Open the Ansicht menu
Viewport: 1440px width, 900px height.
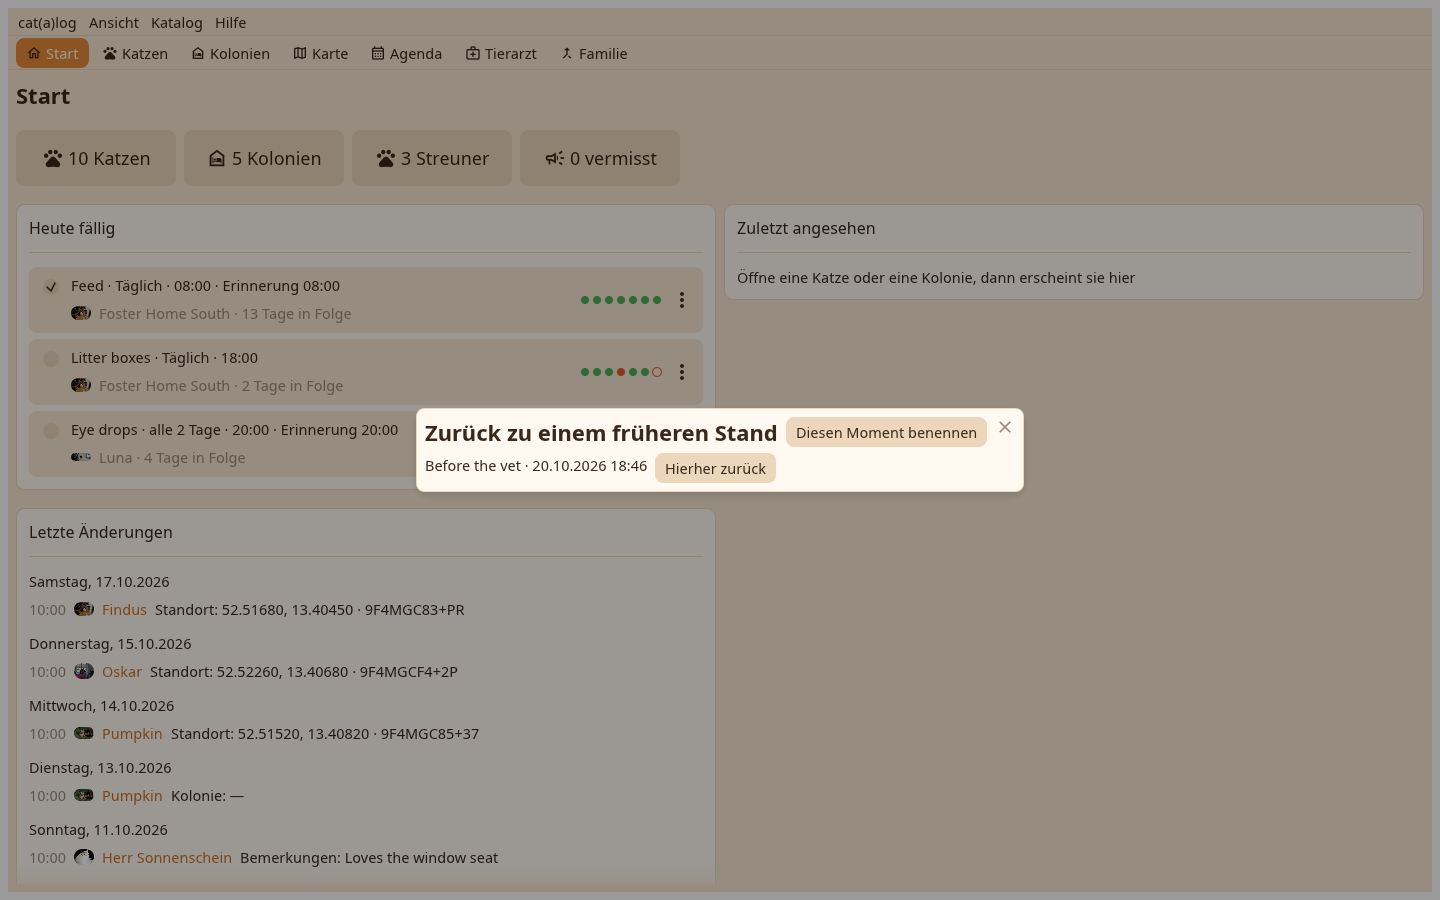[x=114, y=23]
